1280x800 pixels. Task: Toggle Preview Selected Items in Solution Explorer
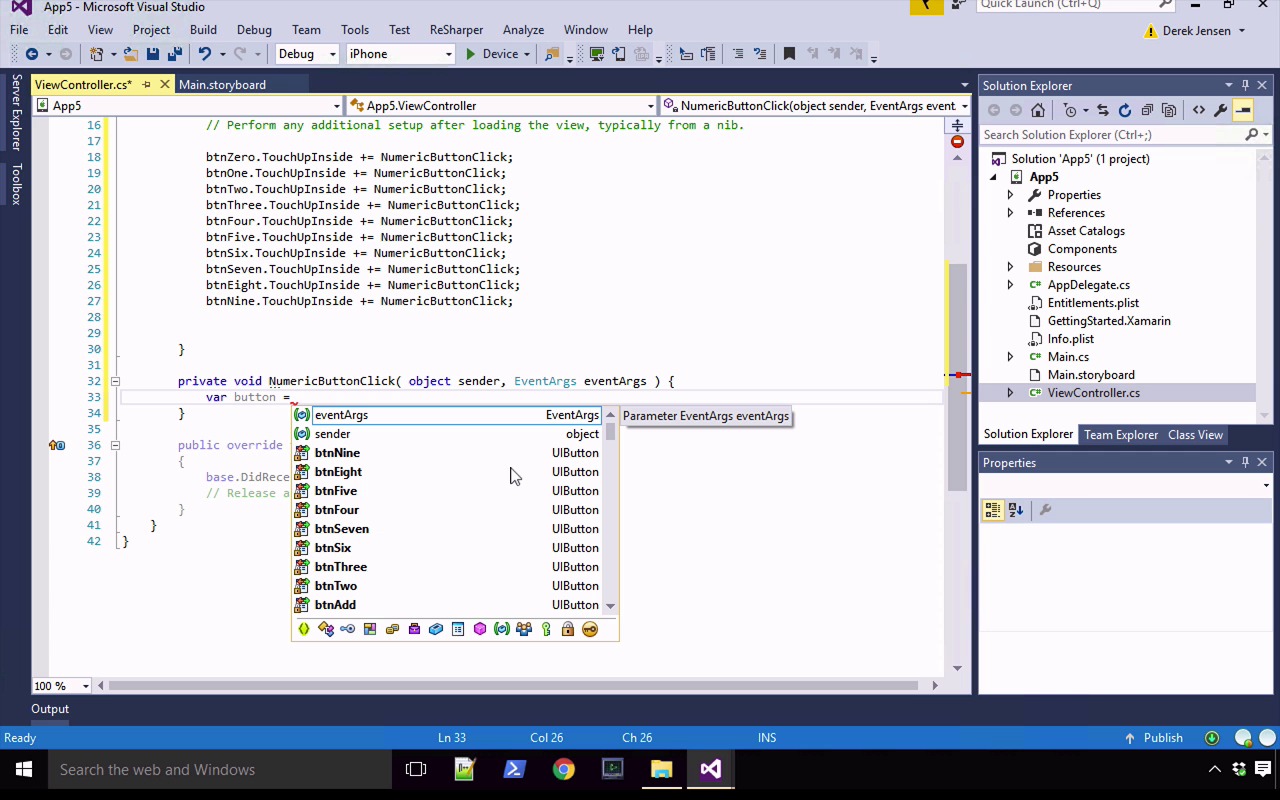coord(1242,110)
